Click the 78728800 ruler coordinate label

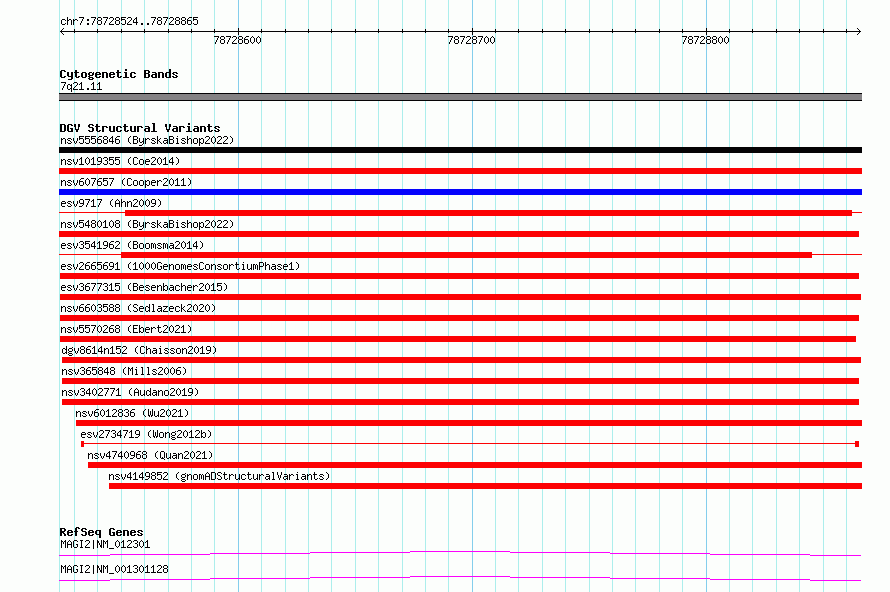coord(705,40)
